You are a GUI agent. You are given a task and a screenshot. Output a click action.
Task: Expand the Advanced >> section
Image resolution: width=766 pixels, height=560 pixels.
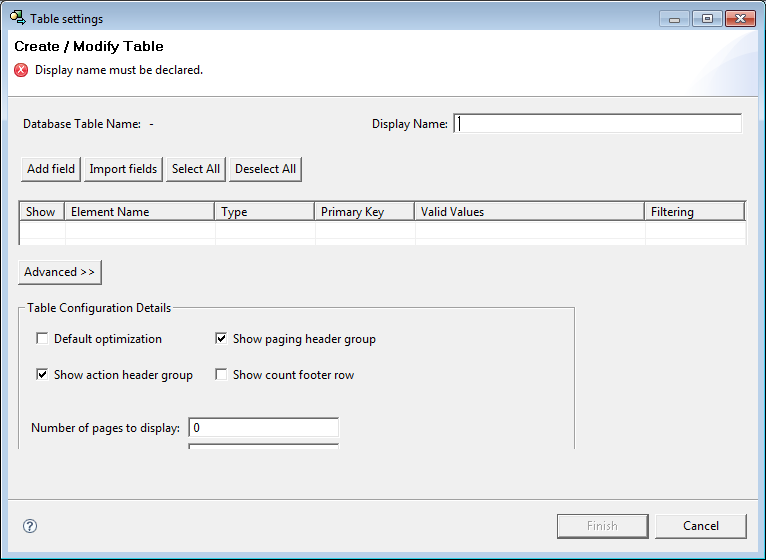pos(60,272)
